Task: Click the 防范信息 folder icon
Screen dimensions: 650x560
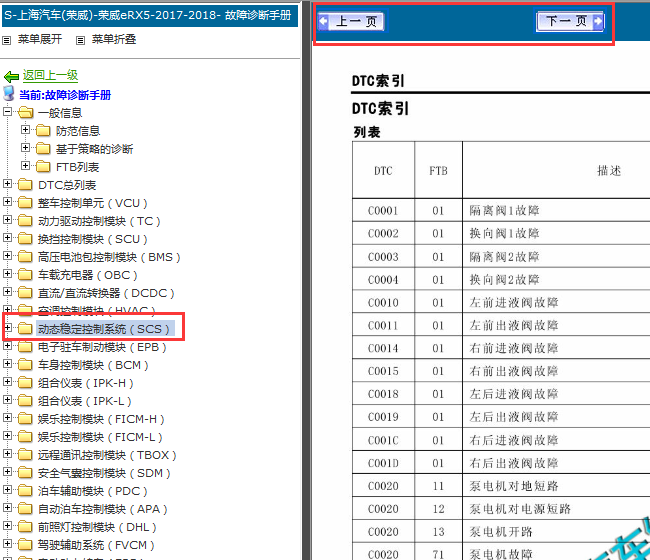Action: [x=43, y=131]
